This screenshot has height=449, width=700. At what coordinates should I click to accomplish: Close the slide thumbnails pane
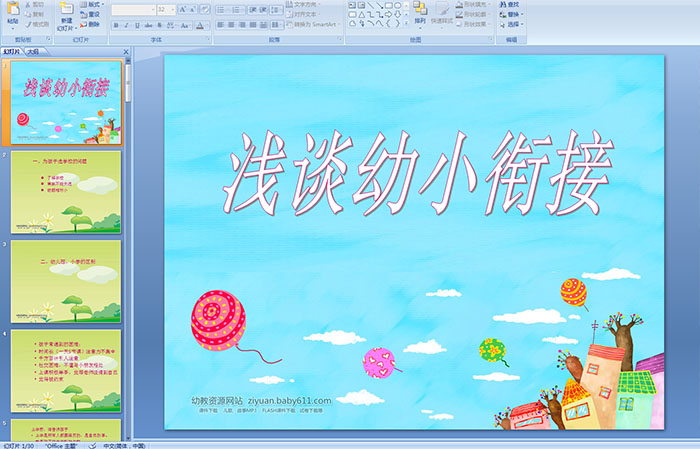pyautogui.click(x=126, y=52)
